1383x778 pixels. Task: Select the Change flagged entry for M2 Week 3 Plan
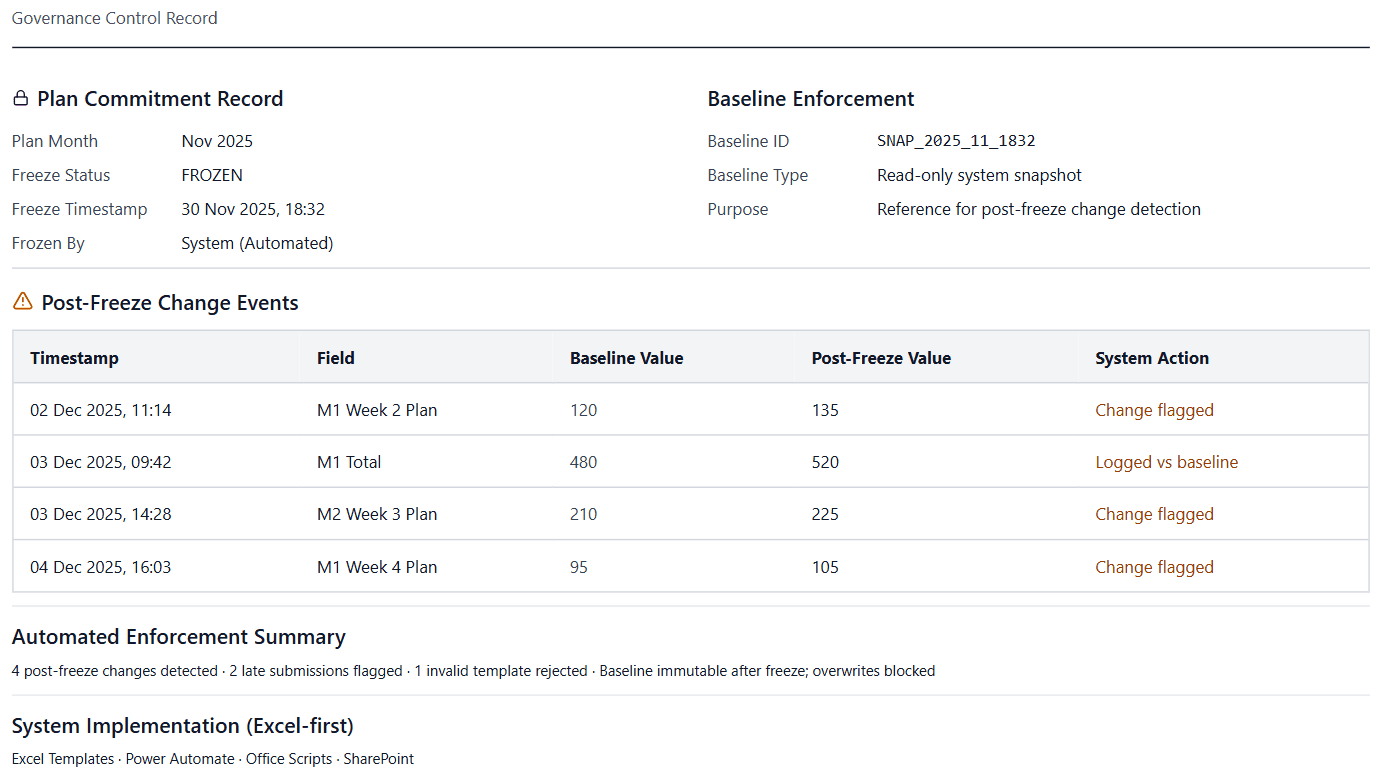pyautogui.click(x=1154, y=514)
